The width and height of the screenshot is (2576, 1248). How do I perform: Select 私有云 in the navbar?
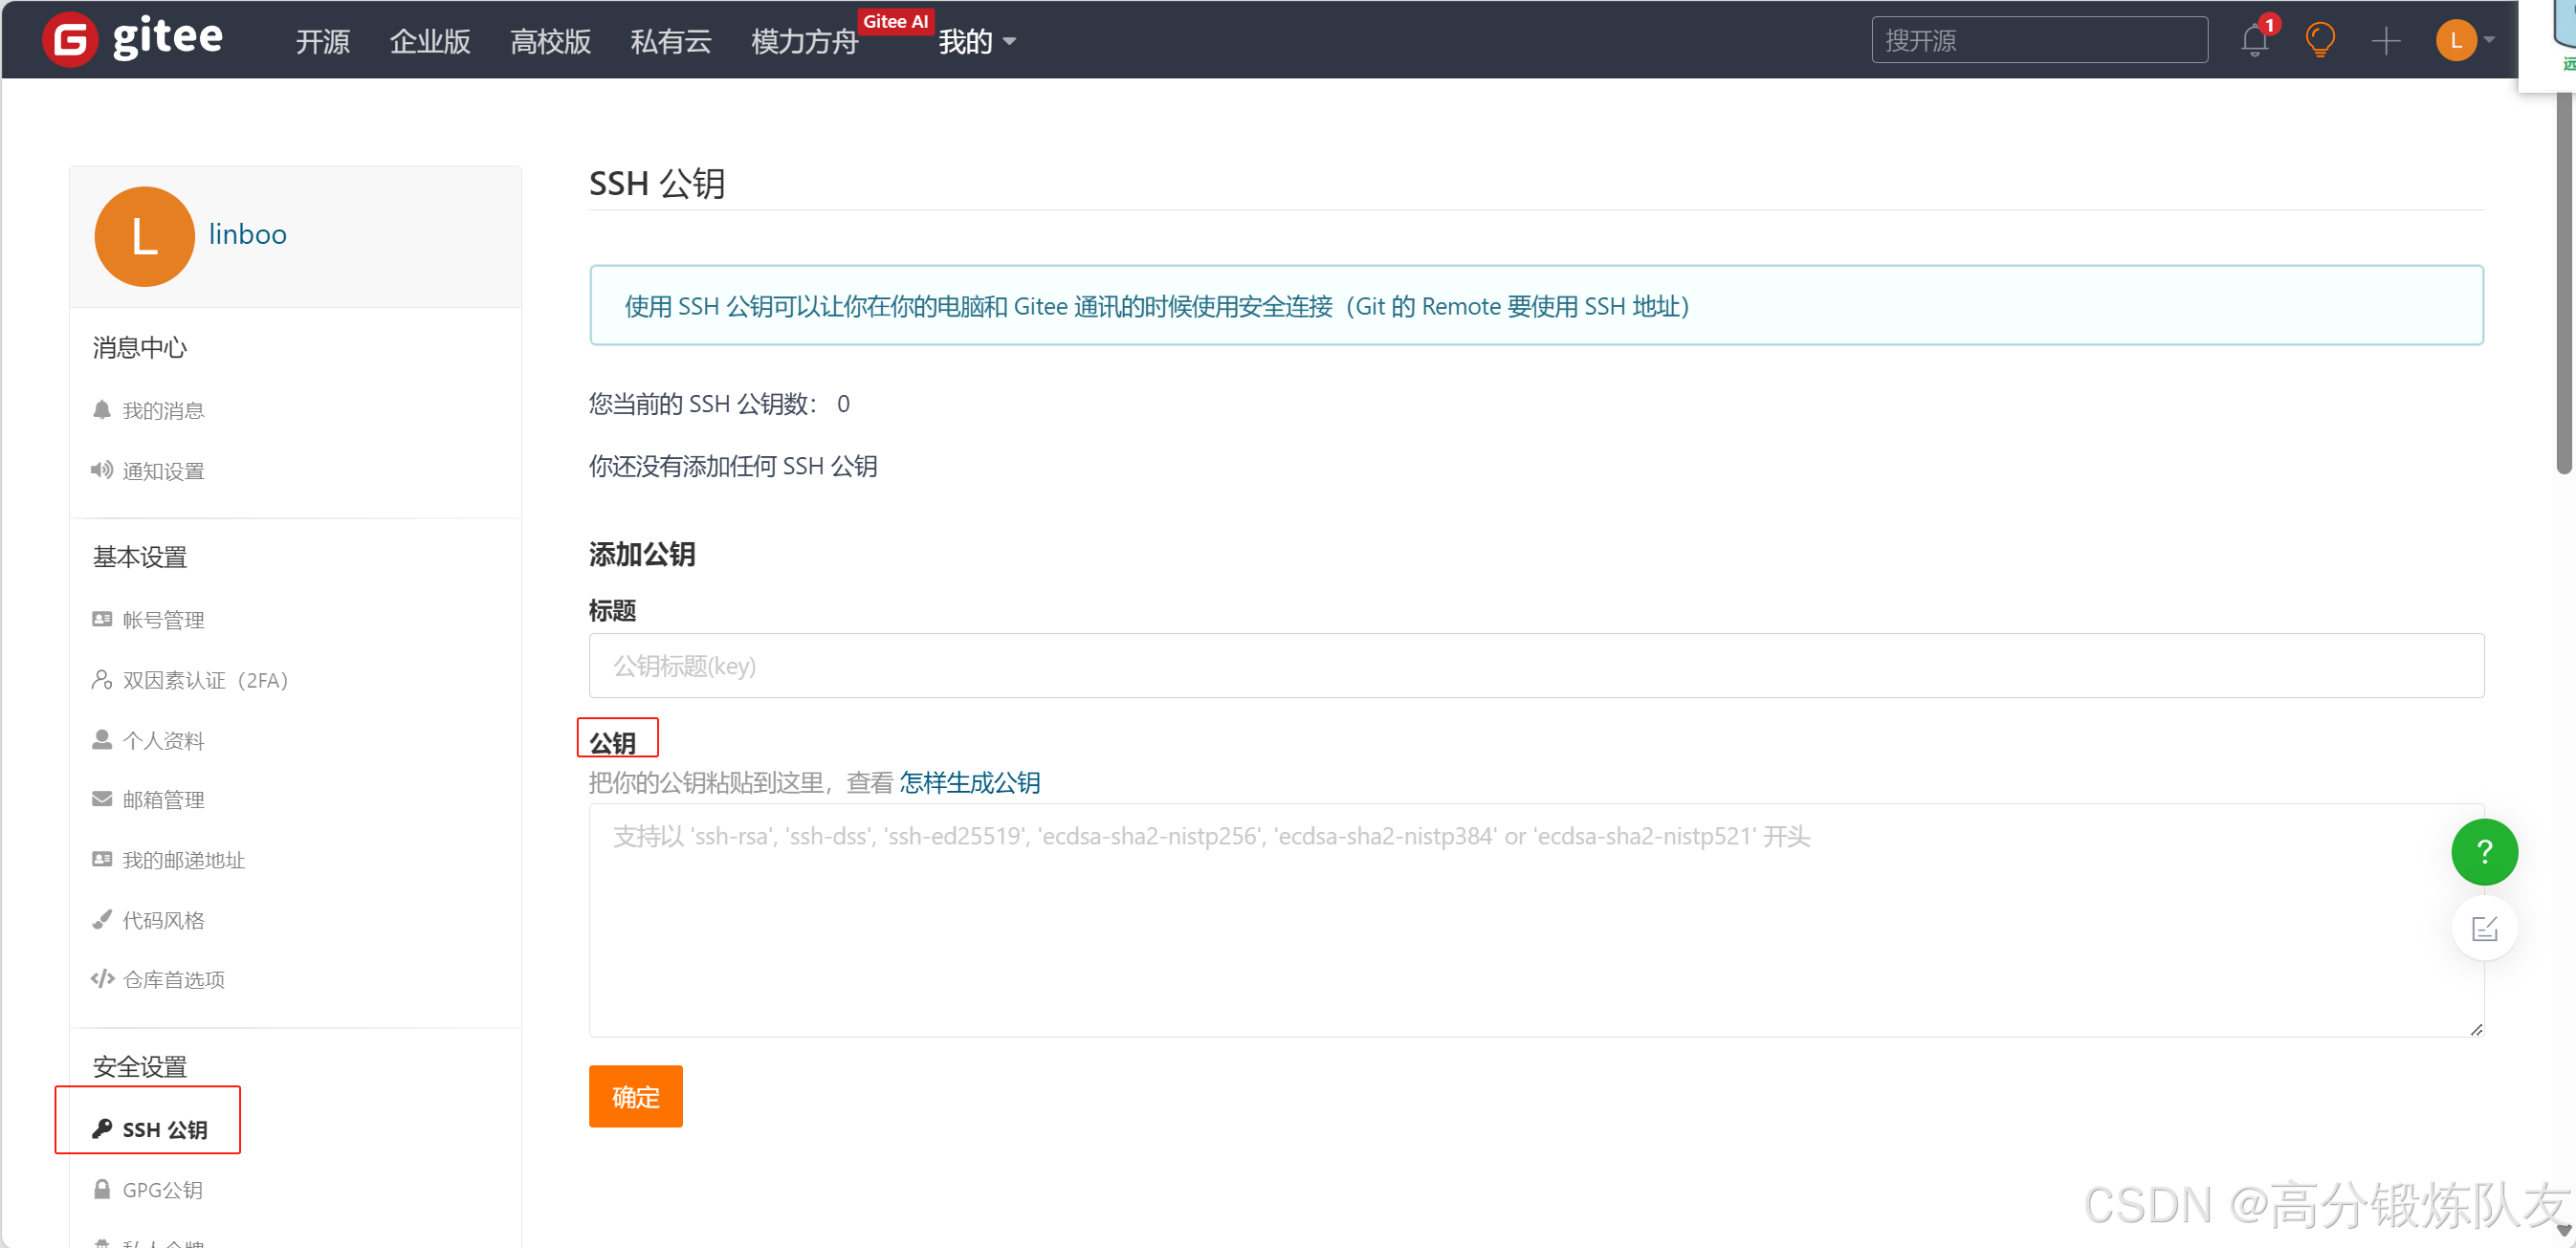670,41
